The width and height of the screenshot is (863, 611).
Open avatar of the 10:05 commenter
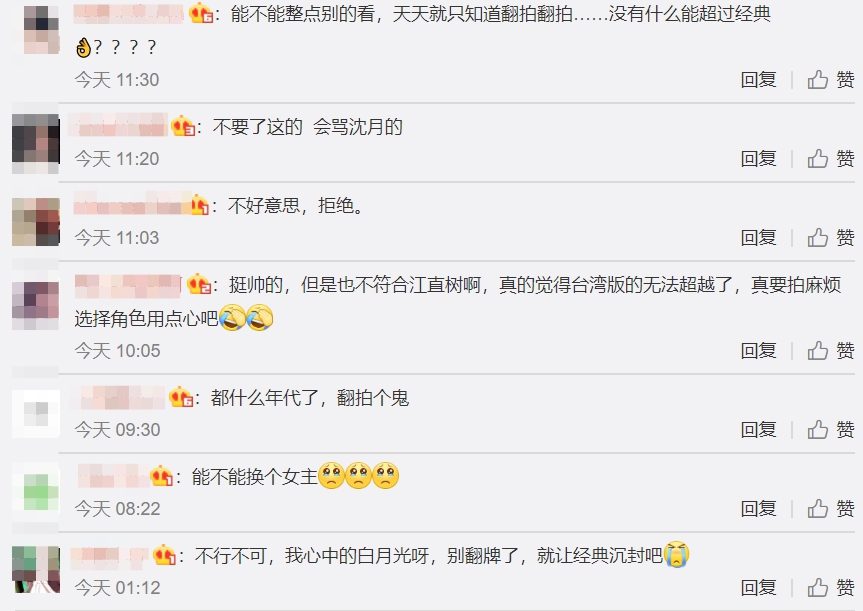[36, 301]
